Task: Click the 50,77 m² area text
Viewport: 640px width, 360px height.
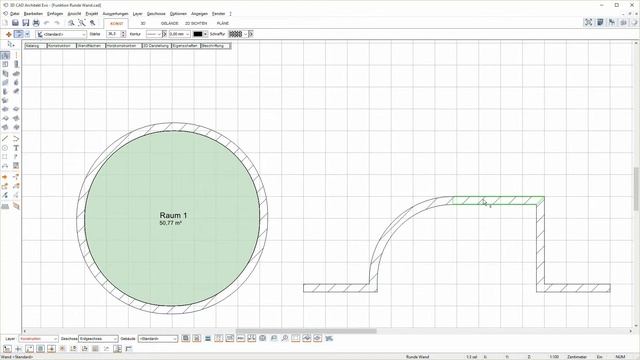Action: [171, 223]
